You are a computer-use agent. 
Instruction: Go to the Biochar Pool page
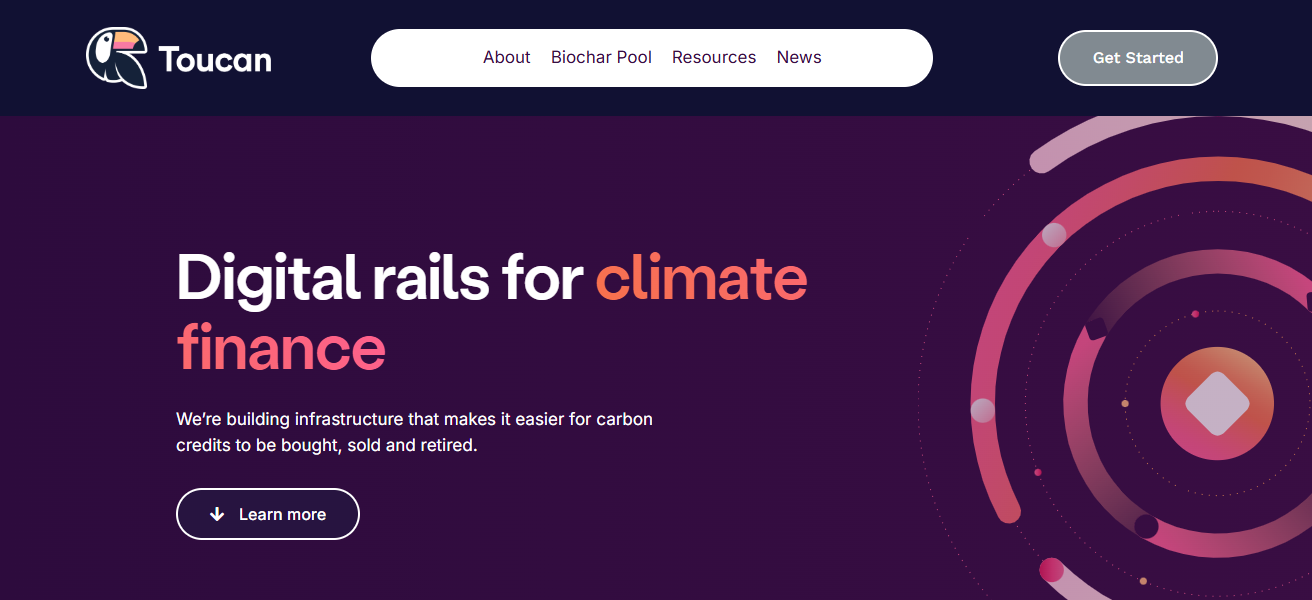point(601,58)
